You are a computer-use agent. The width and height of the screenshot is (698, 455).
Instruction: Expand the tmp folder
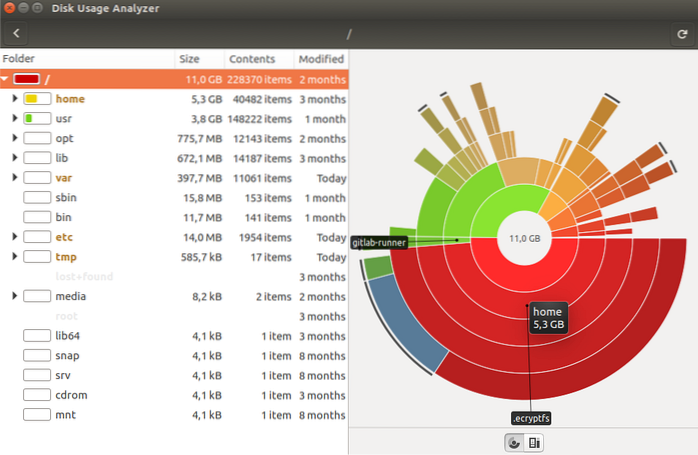coord(14,257)
